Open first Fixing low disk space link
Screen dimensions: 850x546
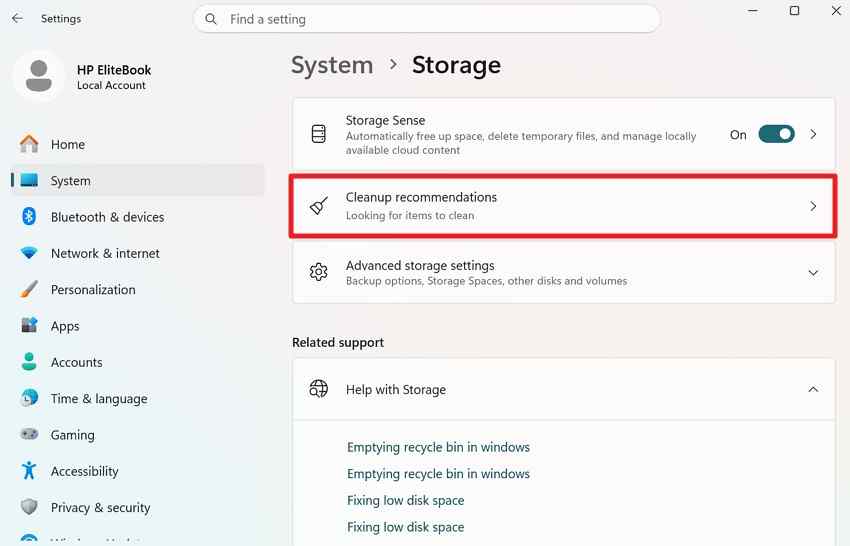click(405, 500)
